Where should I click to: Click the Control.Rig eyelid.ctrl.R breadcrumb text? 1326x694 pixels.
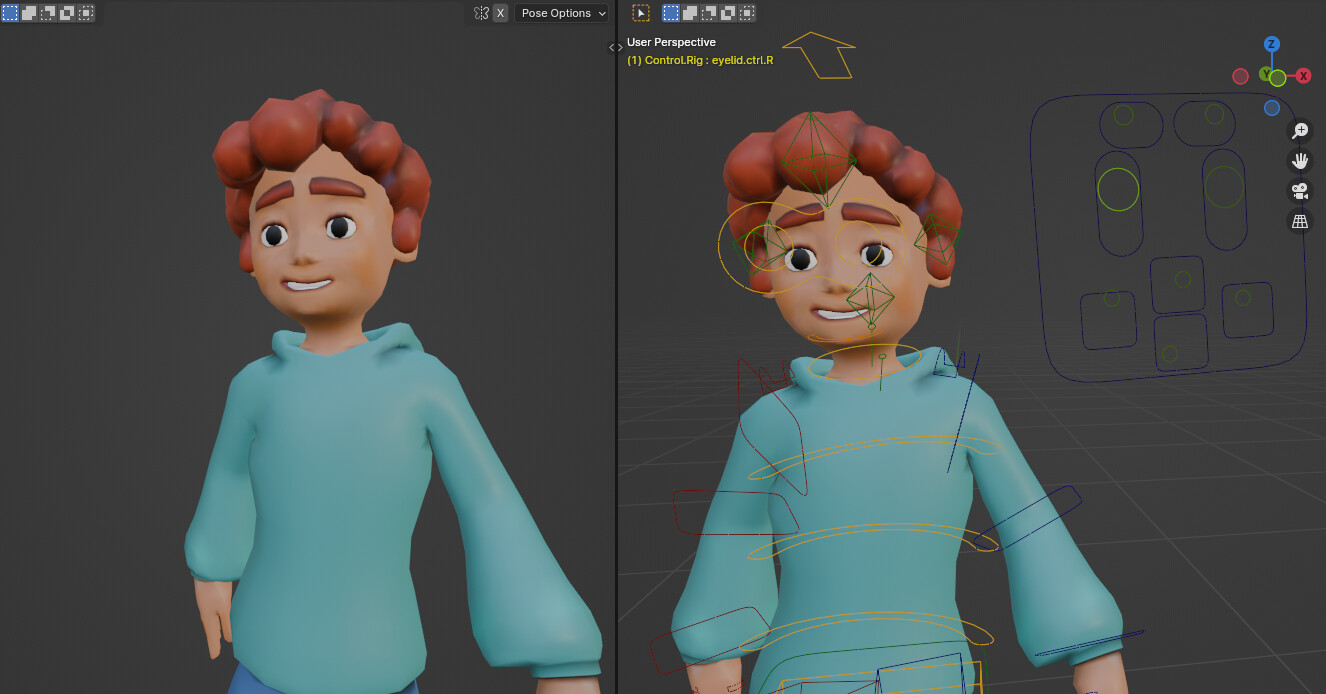(x=699, y=60)
